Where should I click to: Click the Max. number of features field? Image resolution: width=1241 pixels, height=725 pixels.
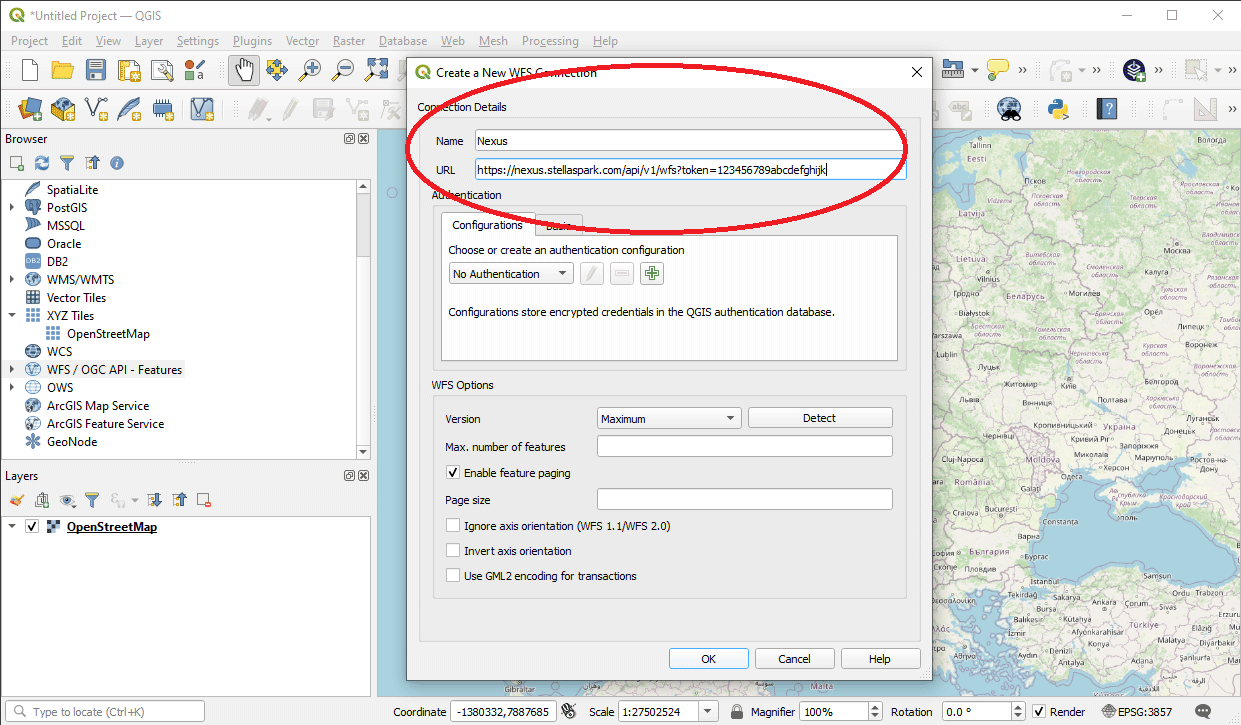[744, 447]
